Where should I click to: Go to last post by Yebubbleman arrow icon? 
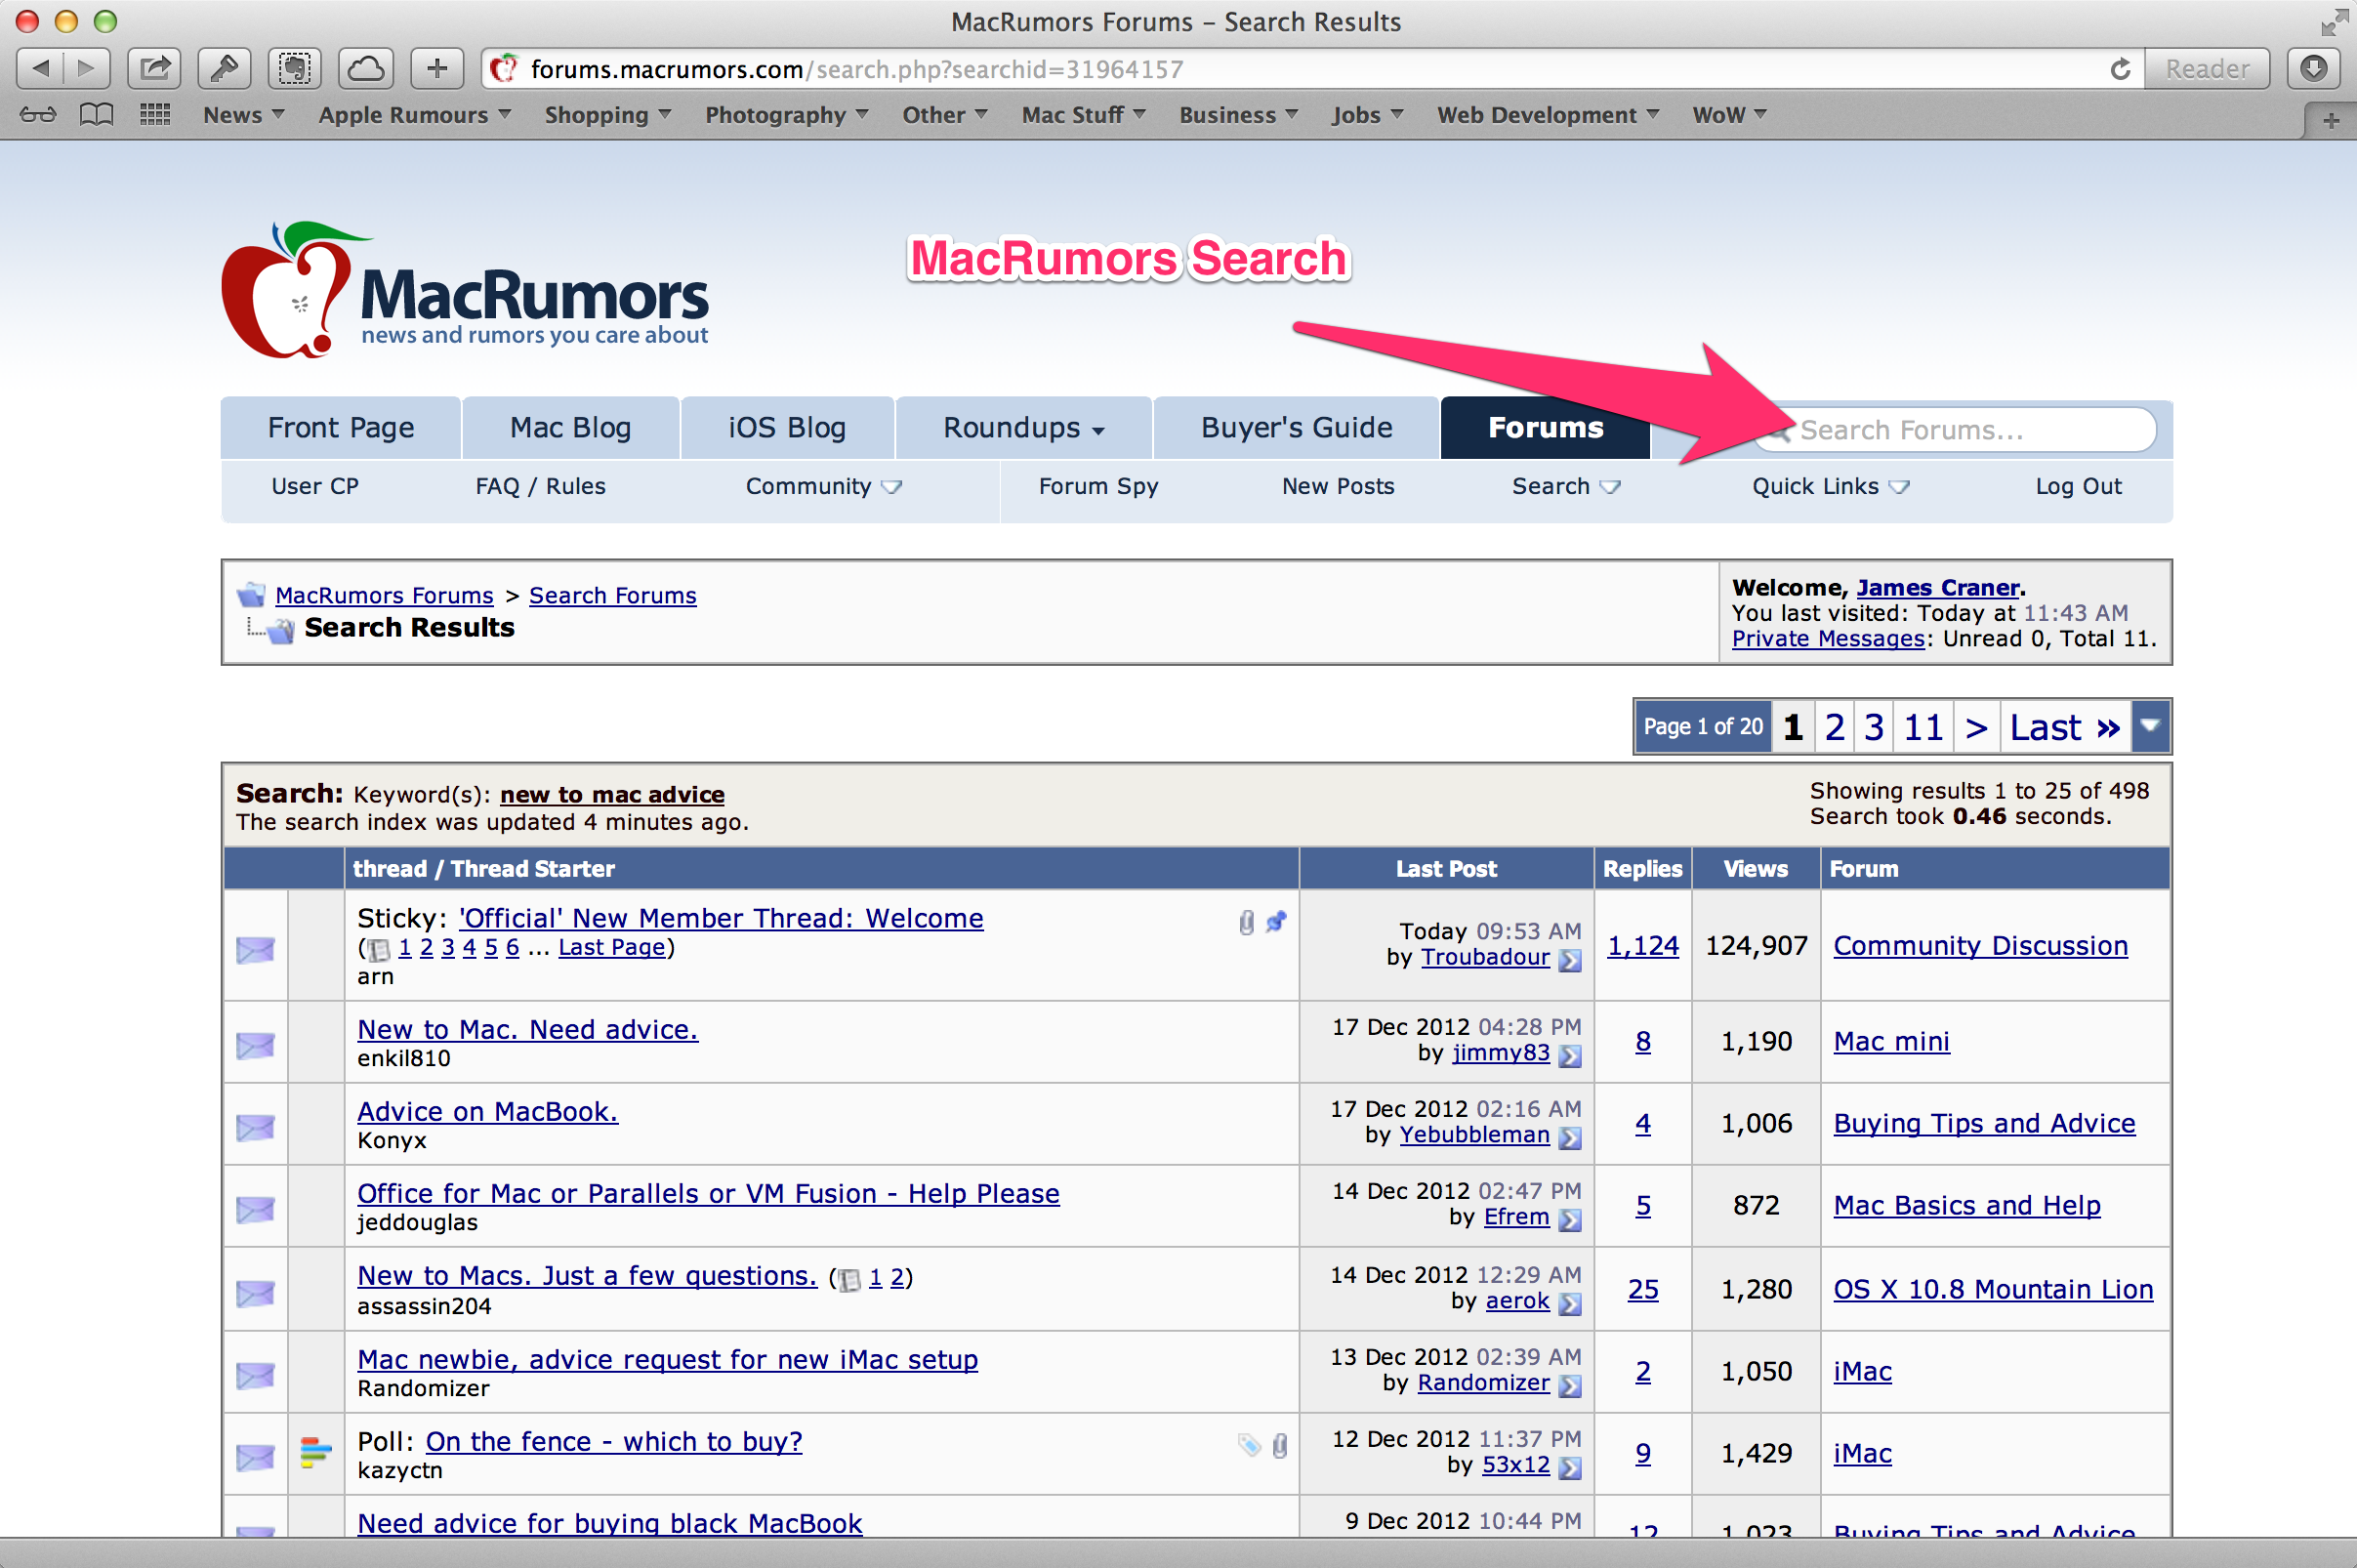click(x=1570, y=1137)
